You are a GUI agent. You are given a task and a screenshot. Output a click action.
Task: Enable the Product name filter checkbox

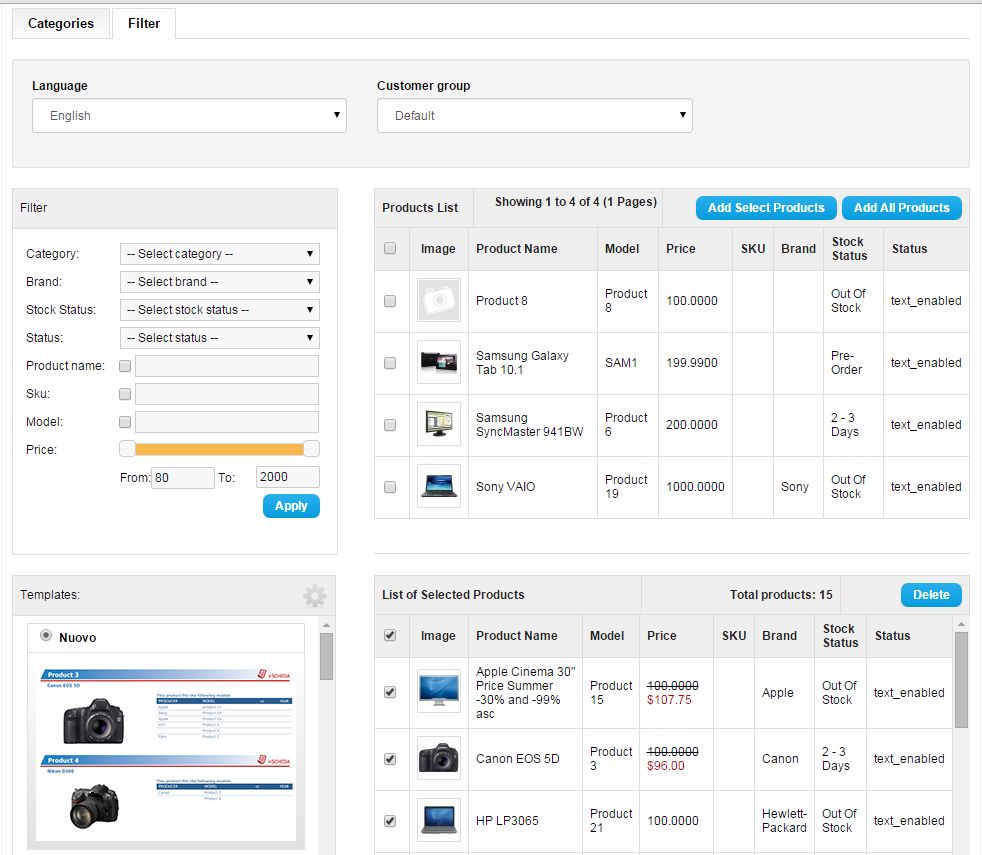coord(125,366)
